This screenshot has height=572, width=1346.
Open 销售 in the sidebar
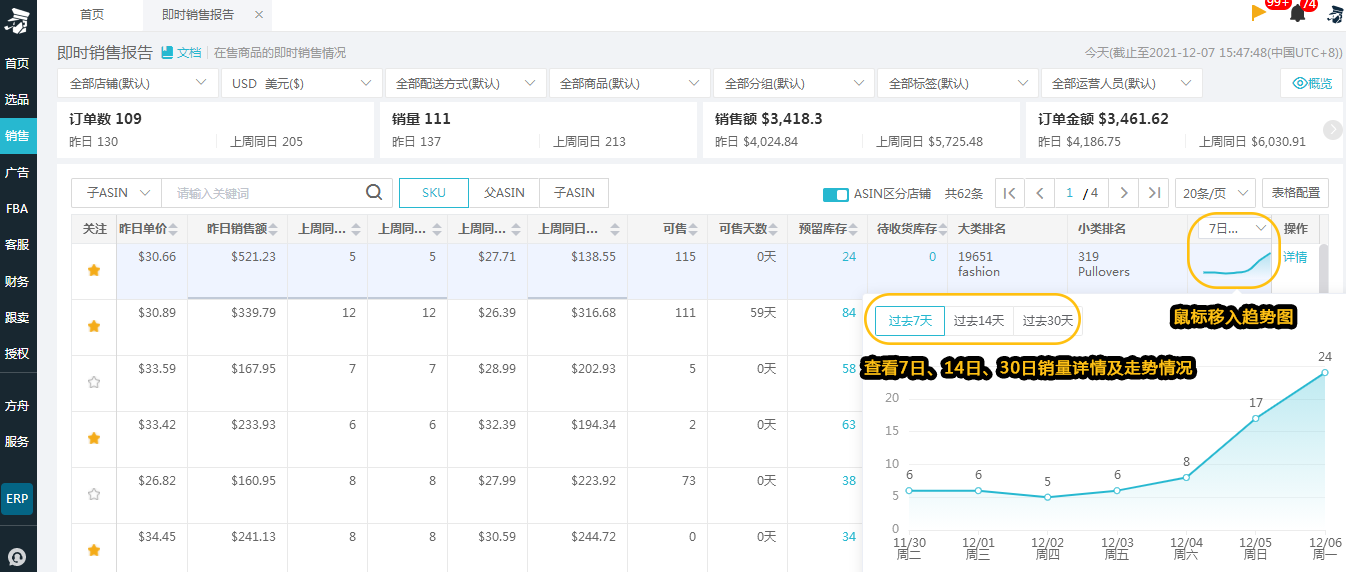tap(17, 135)
